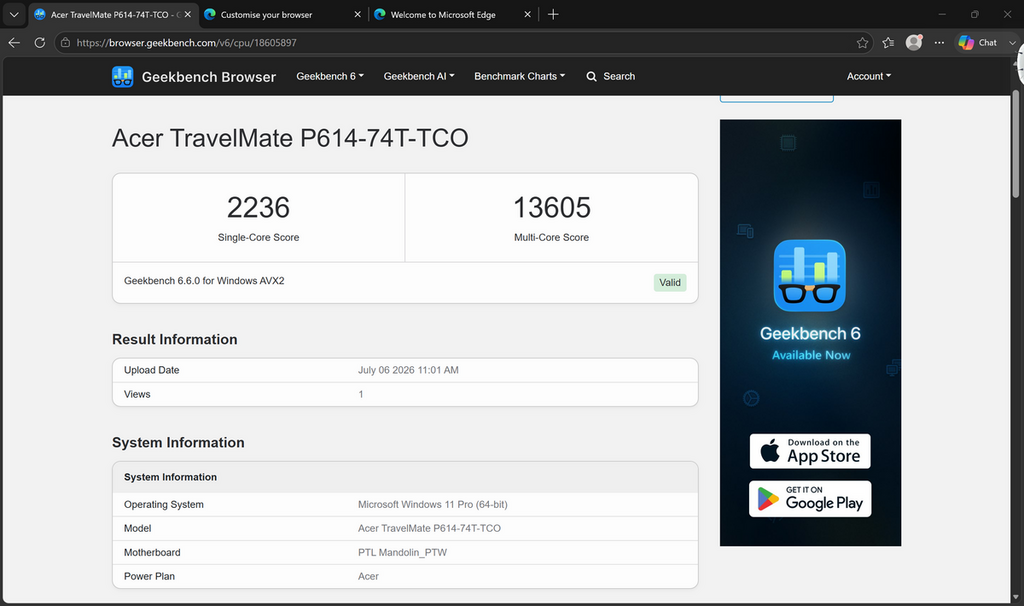Viewport: 1024px width, 606px height.
Task: Click the 'Operating System' row label
Action: [x=164, y=505]
